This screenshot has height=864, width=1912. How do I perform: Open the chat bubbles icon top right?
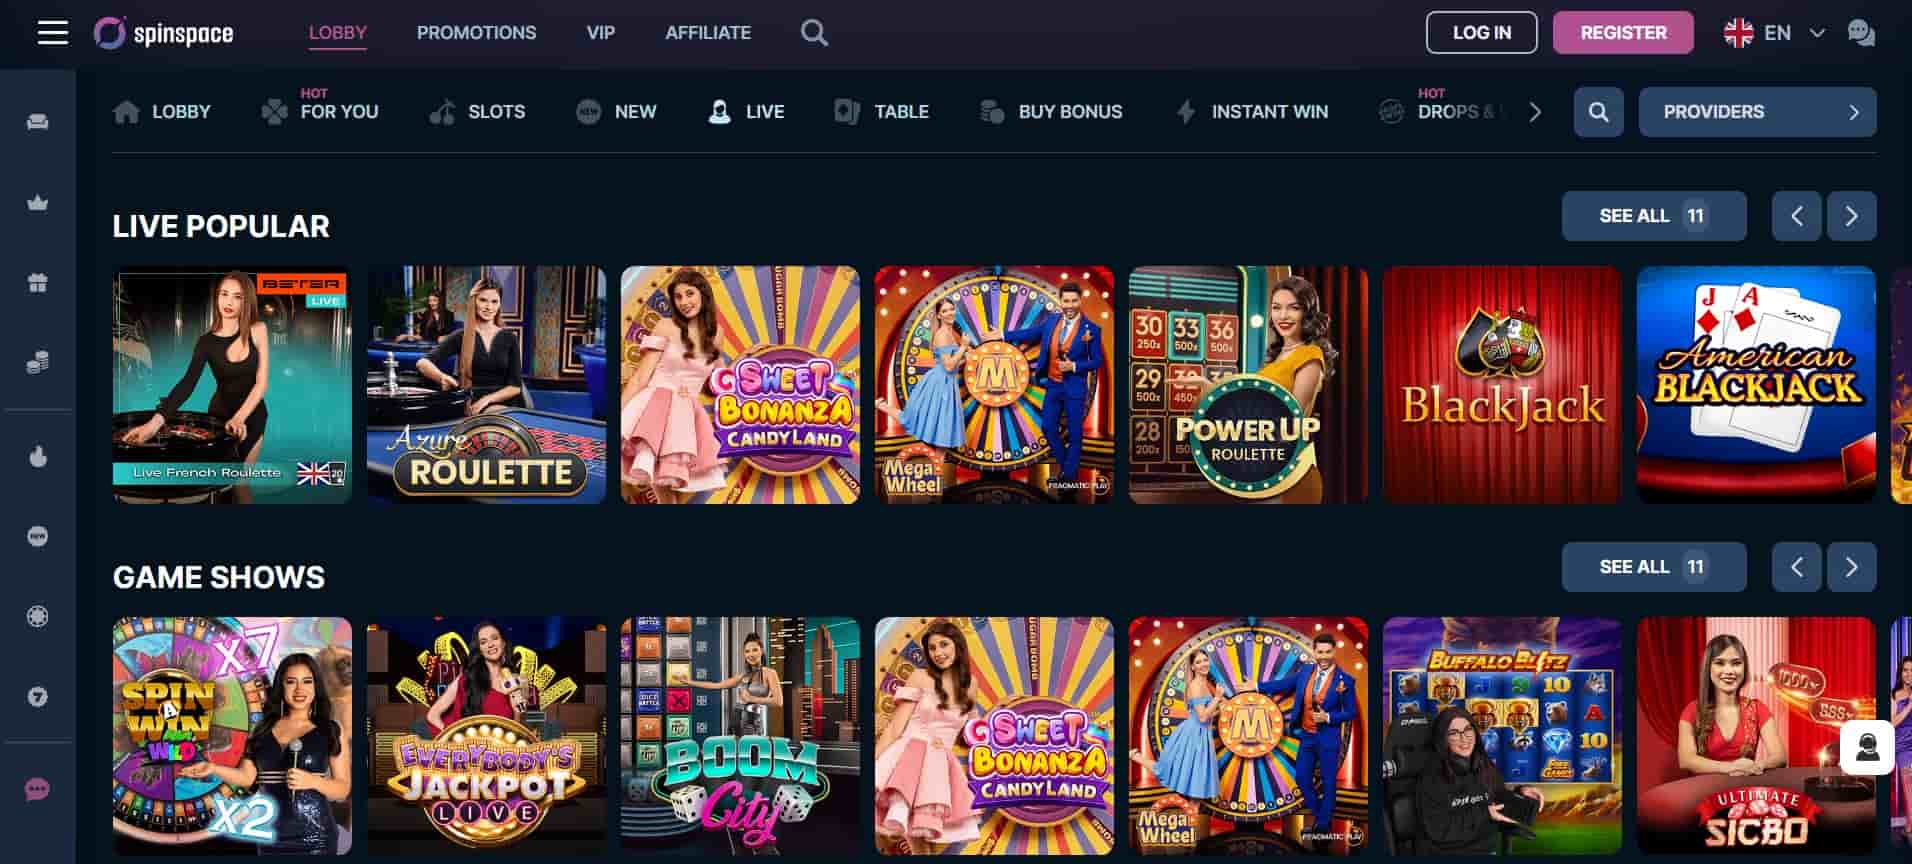click(x=1861, y=33)
